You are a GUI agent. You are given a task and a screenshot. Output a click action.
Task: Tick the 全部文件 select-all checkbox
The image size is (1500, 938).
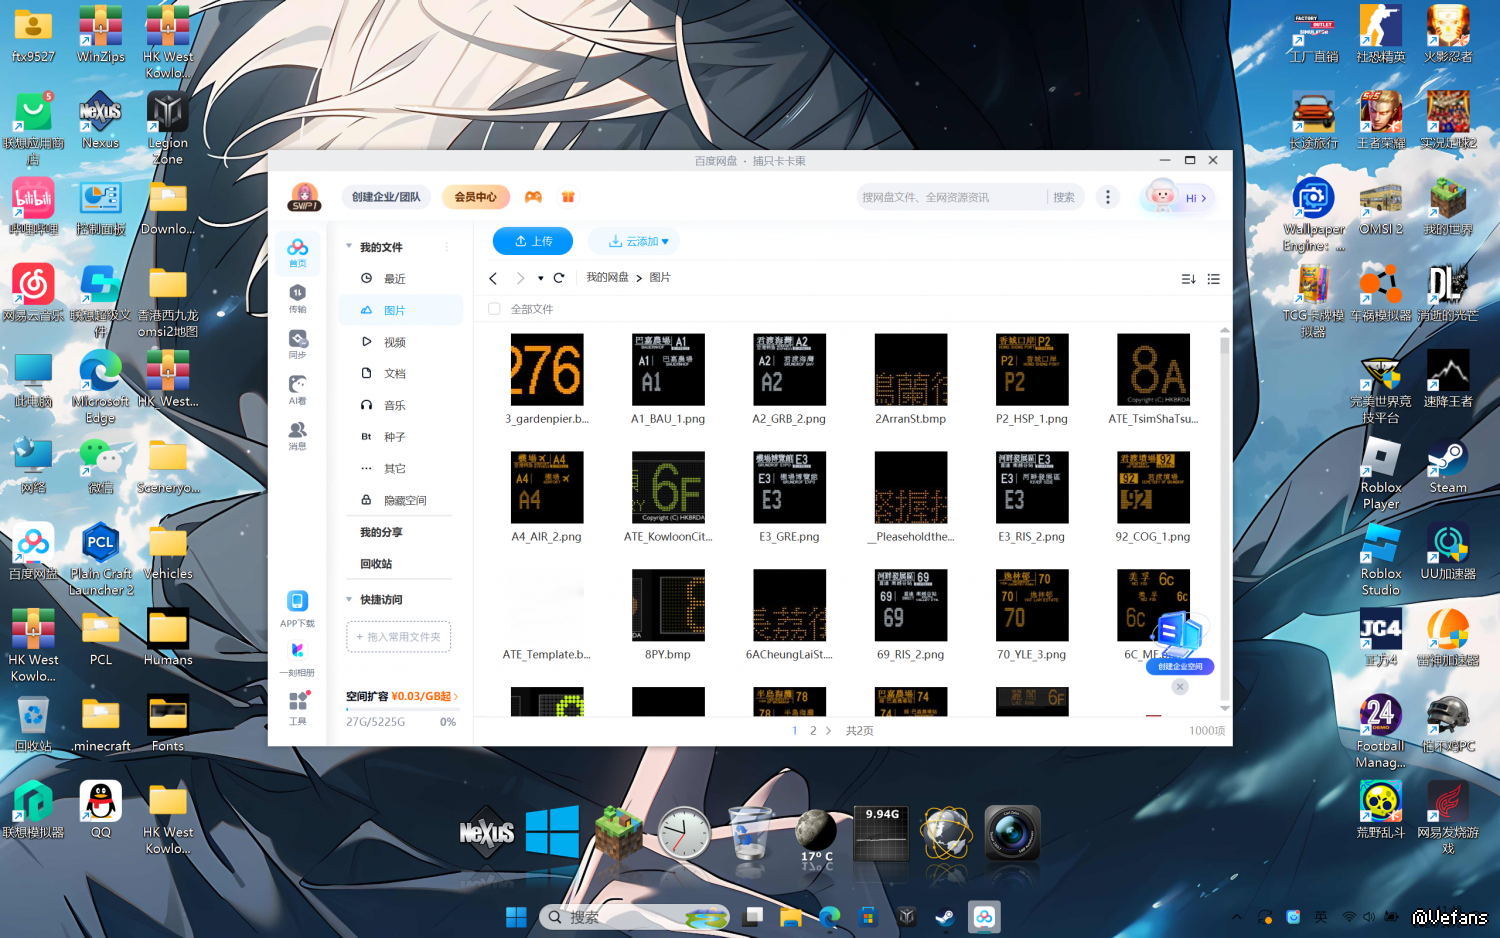(494, 309)
